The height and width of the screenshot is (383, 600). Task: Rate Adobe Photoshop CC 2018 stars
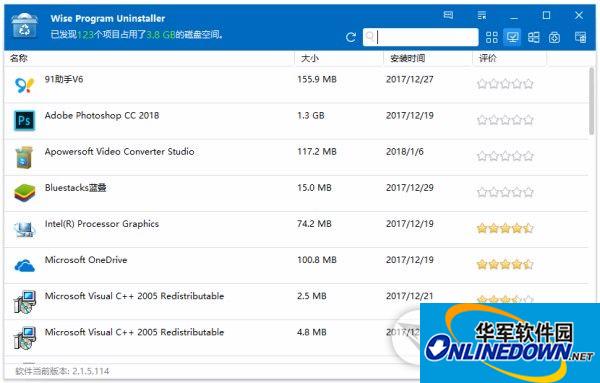(505, 120)
